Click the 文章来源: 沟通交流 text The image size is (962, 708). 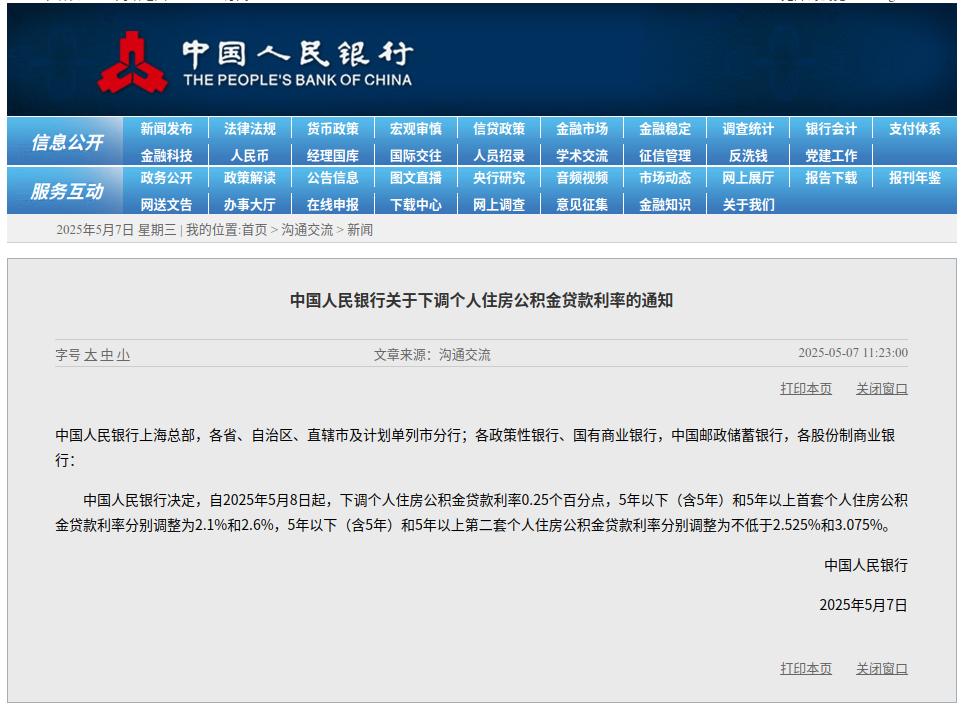[432, 355]
